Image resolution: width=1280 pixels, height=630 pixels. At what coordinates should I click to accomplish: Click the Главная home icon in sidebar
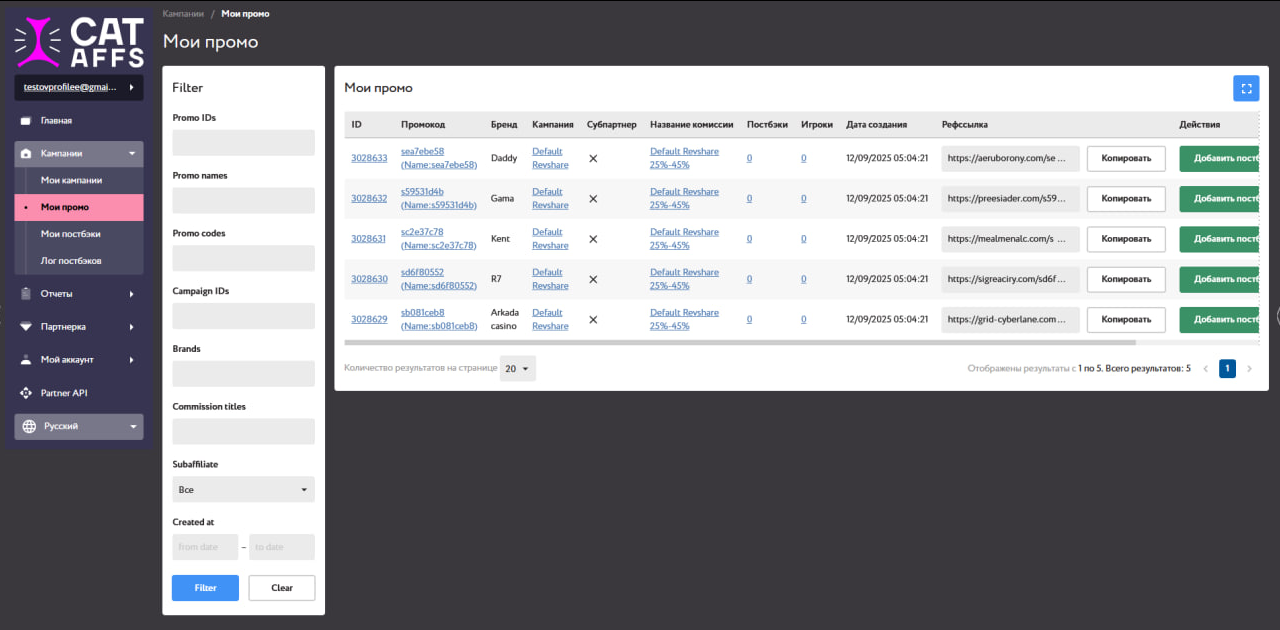tap(26, 121)
